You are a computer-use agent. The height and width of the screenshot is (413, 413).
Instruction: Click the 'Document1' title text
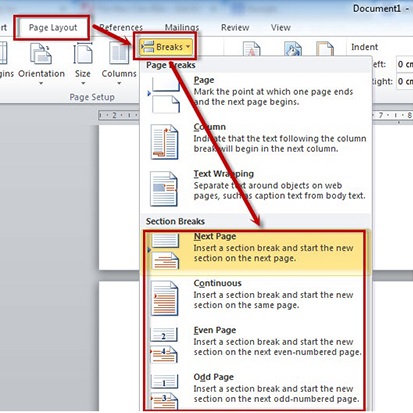pos(377,8)
